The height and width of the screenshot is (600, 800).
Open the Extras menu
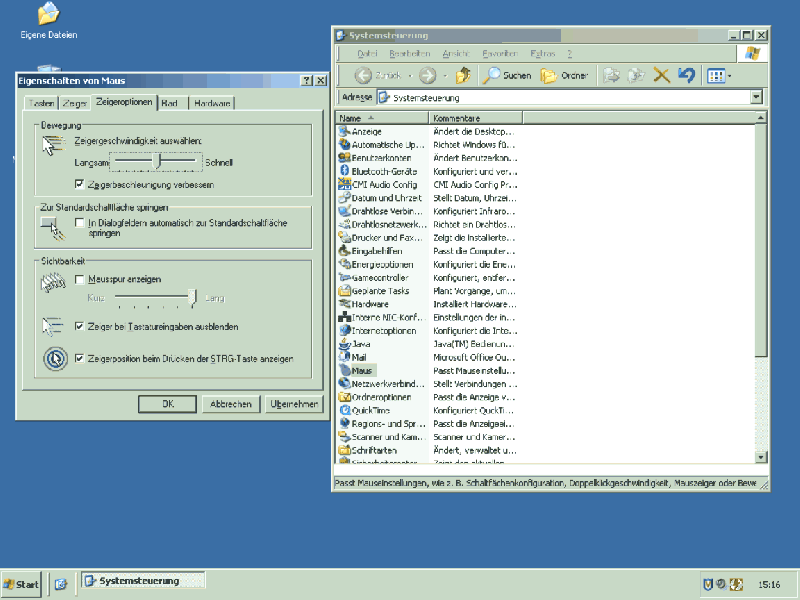[x=542, y=54]
